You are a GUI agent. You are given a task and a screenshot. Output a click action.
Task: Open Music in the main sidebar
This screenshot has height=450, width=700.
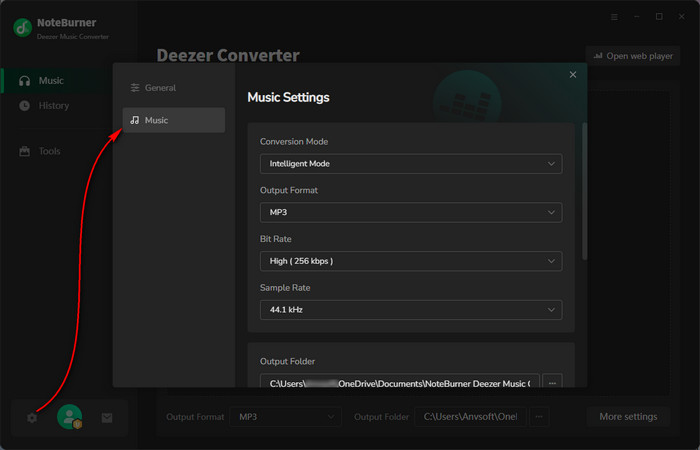click(x=56, y=81)
